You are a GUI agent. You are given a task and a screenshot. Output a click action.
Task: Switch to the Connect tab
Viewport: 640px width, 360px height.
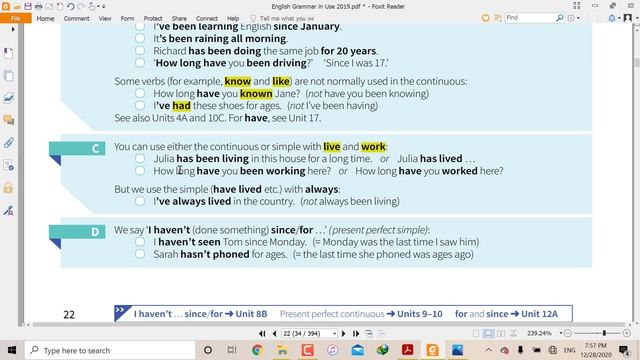[207, 18]
